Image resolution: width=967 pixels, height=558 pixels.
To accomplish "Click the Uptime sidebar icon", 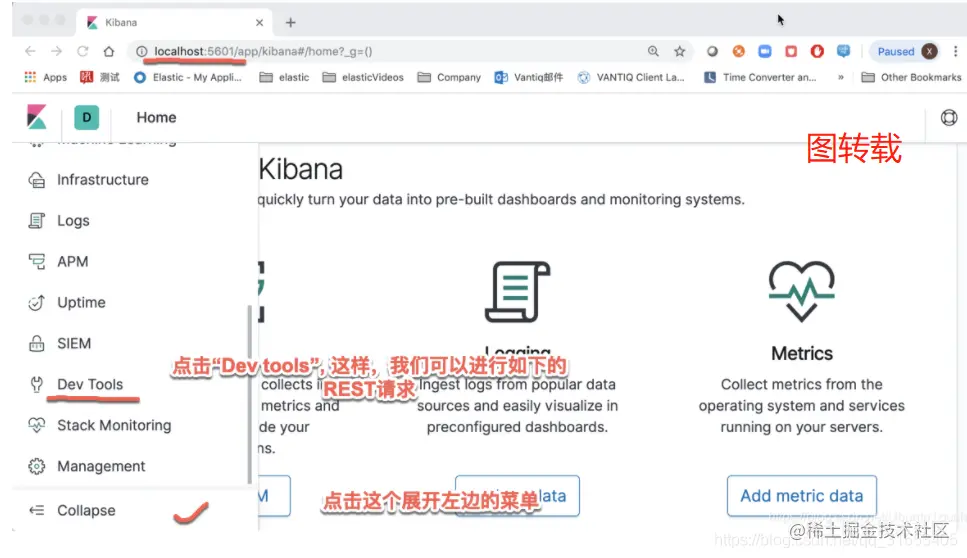I will pos(36,303).
